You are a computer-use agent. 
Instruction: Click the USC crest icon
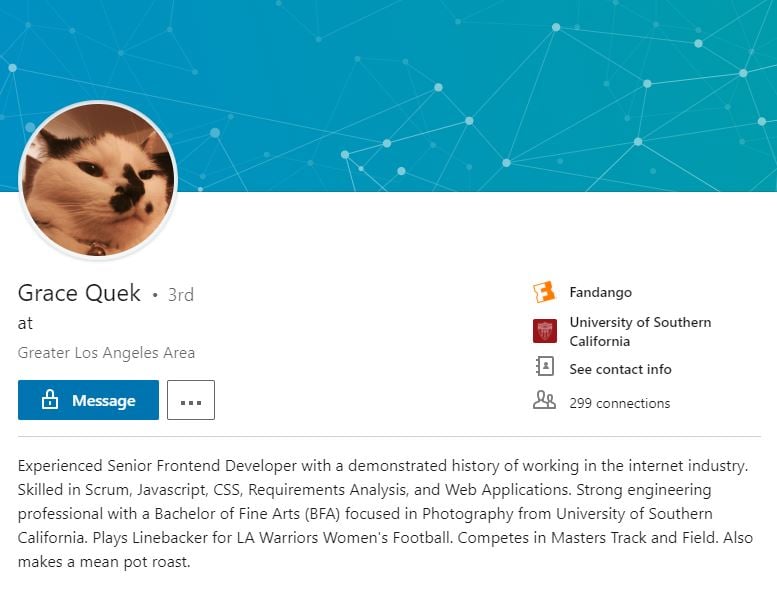(544, 331)
